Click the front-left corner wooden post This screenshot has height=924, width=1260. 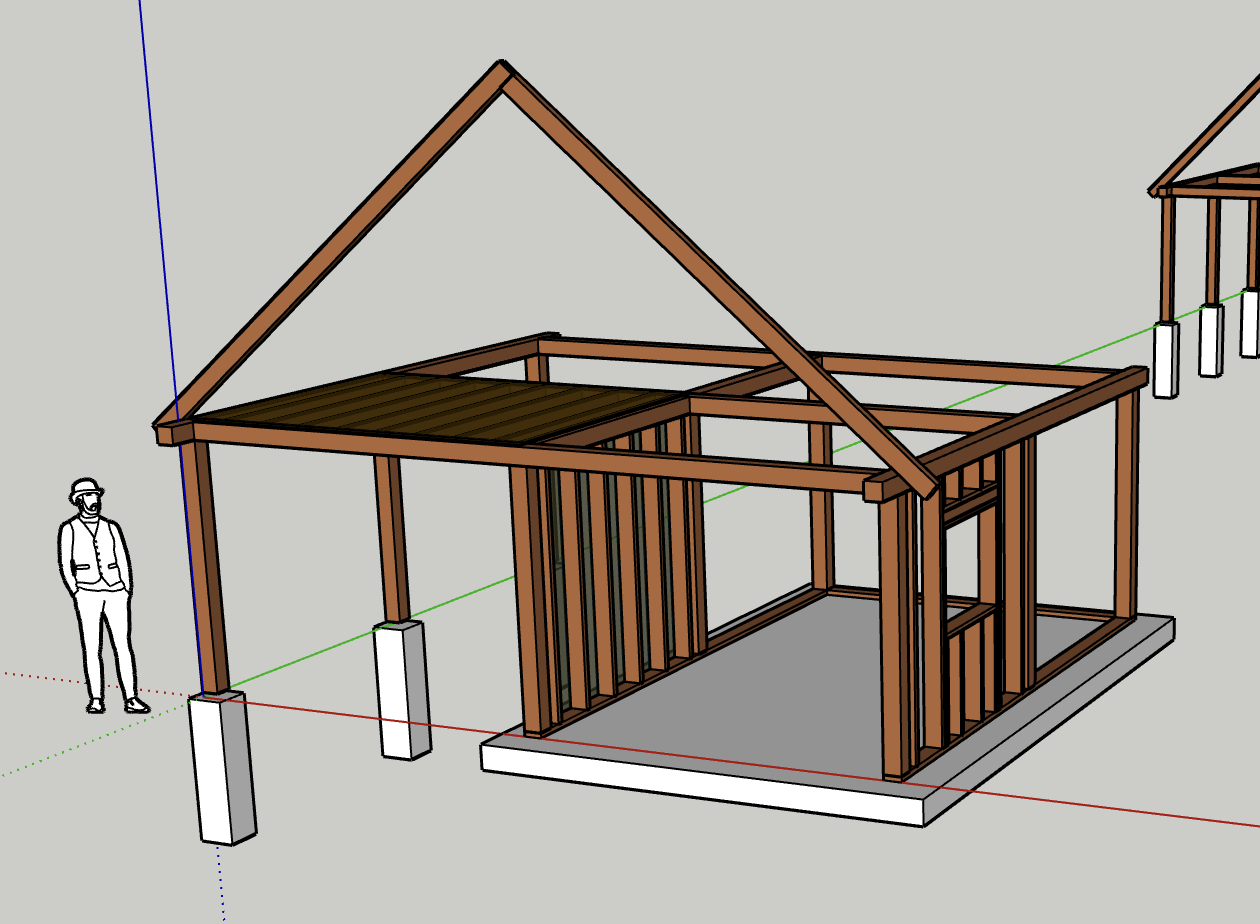pos(208,570)
